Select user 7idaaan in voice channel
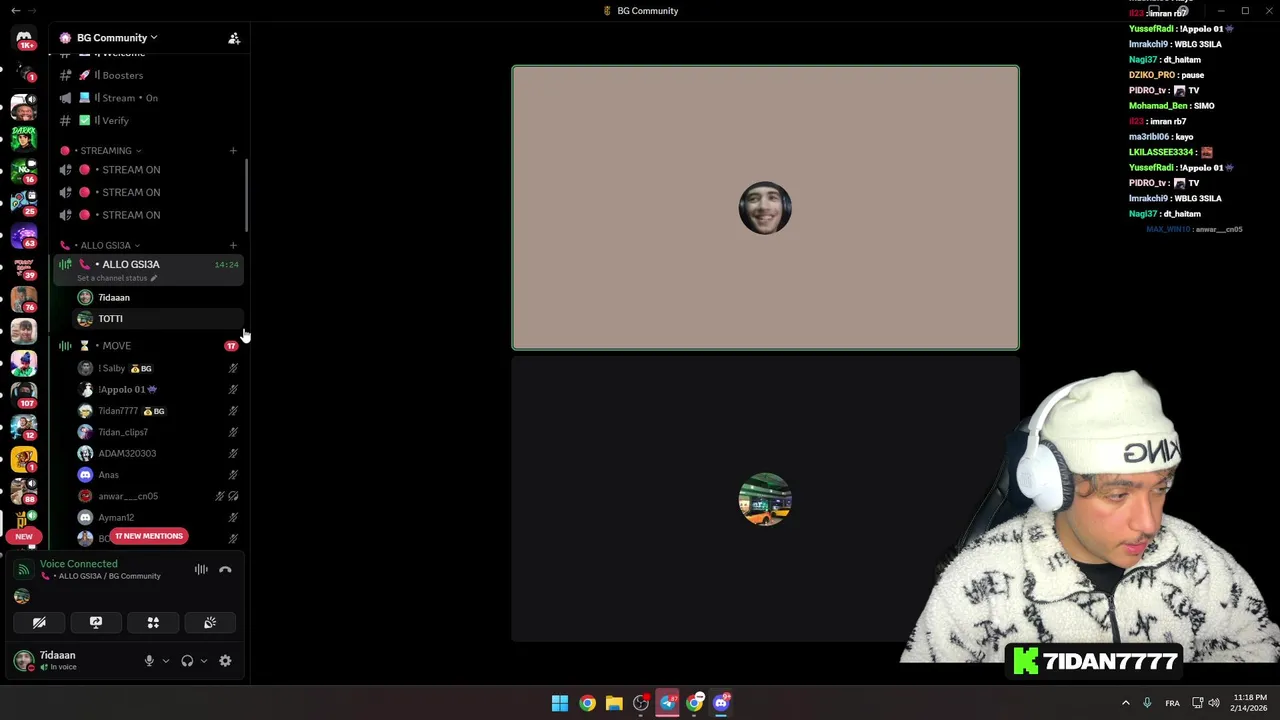The width and height of the screenshot is (1280, 720). [158, 297]
